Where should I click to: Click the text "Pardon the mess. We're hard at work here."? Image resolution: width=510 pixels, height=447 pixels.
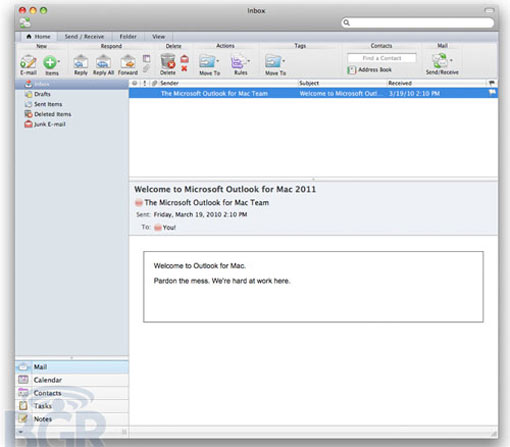point(222,281)
